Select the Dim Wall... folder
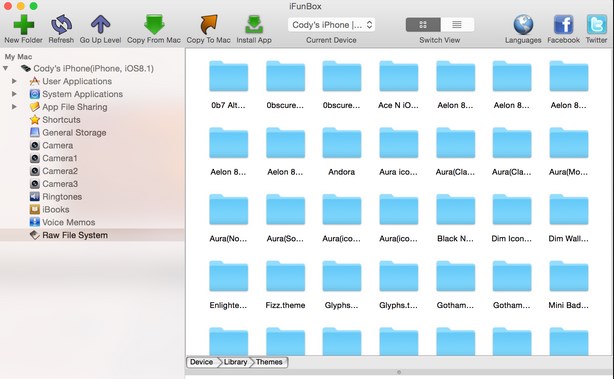This screenshot has height=379, width=614. tap(569, 209)
